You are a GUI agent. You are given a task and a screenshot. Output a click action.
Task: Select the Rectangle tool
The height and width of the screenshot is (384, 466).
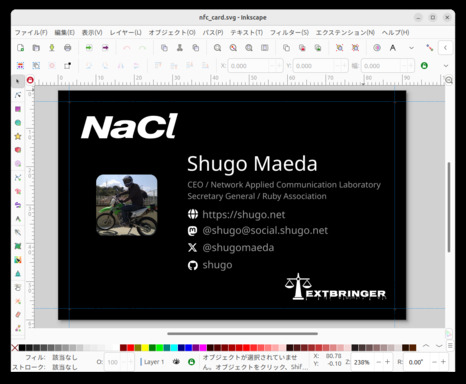click(x=18, y=109)
